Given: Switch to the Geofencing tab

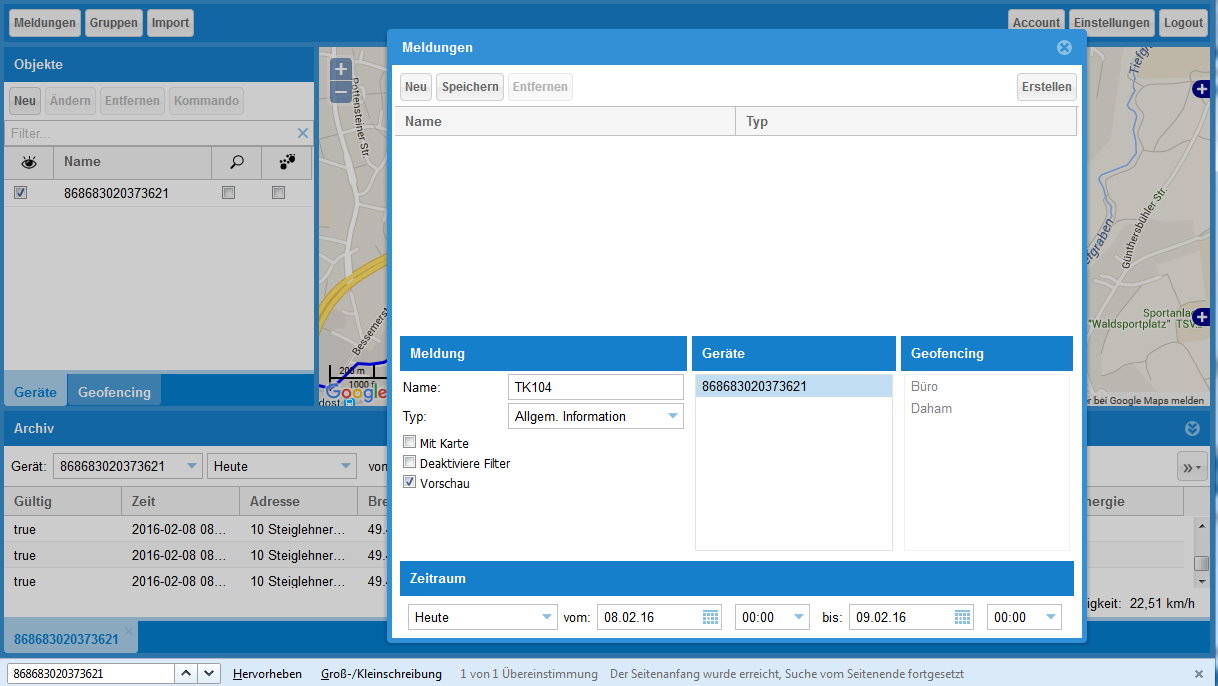Looking at the screenshot, I should coord(113,391).
